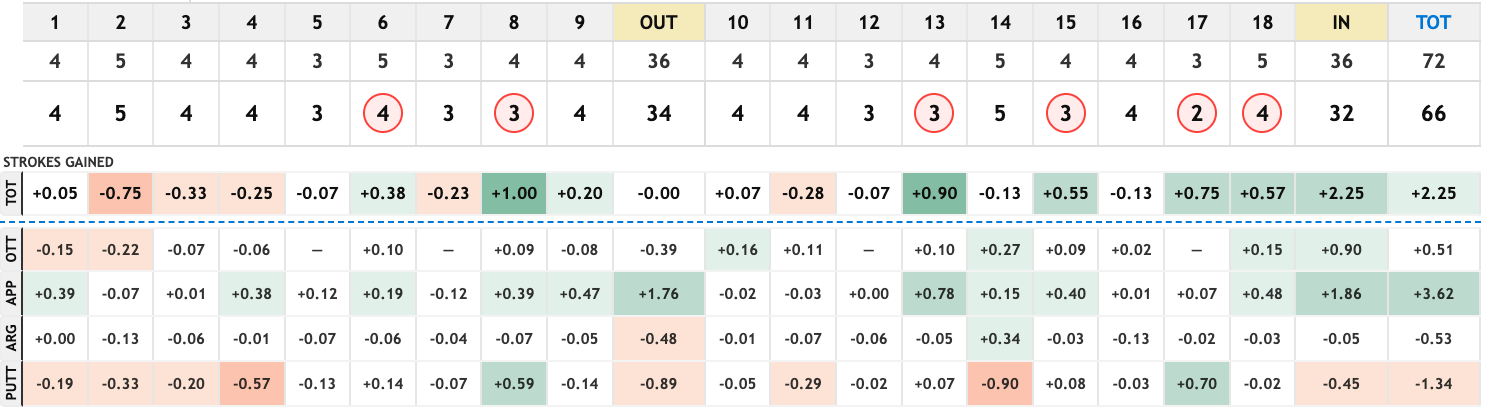
Task: Click the OTT row label
Action: click(11, 249)
